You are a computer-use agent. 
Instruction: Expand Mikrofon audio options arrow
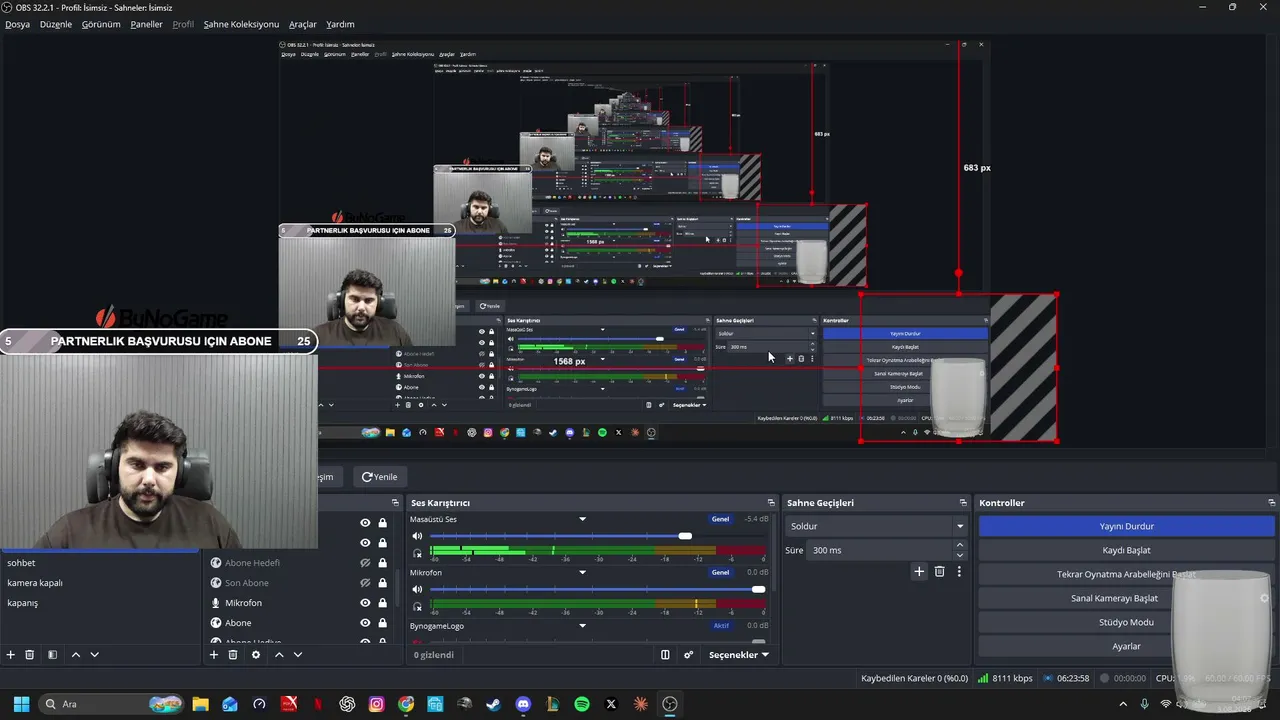point(582,573)
